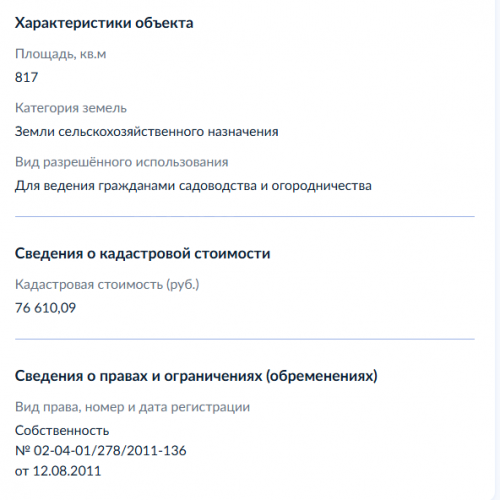Click the registration date 'от 12.08.2011'
500x500 pixels.
click(x=58, y=471)
